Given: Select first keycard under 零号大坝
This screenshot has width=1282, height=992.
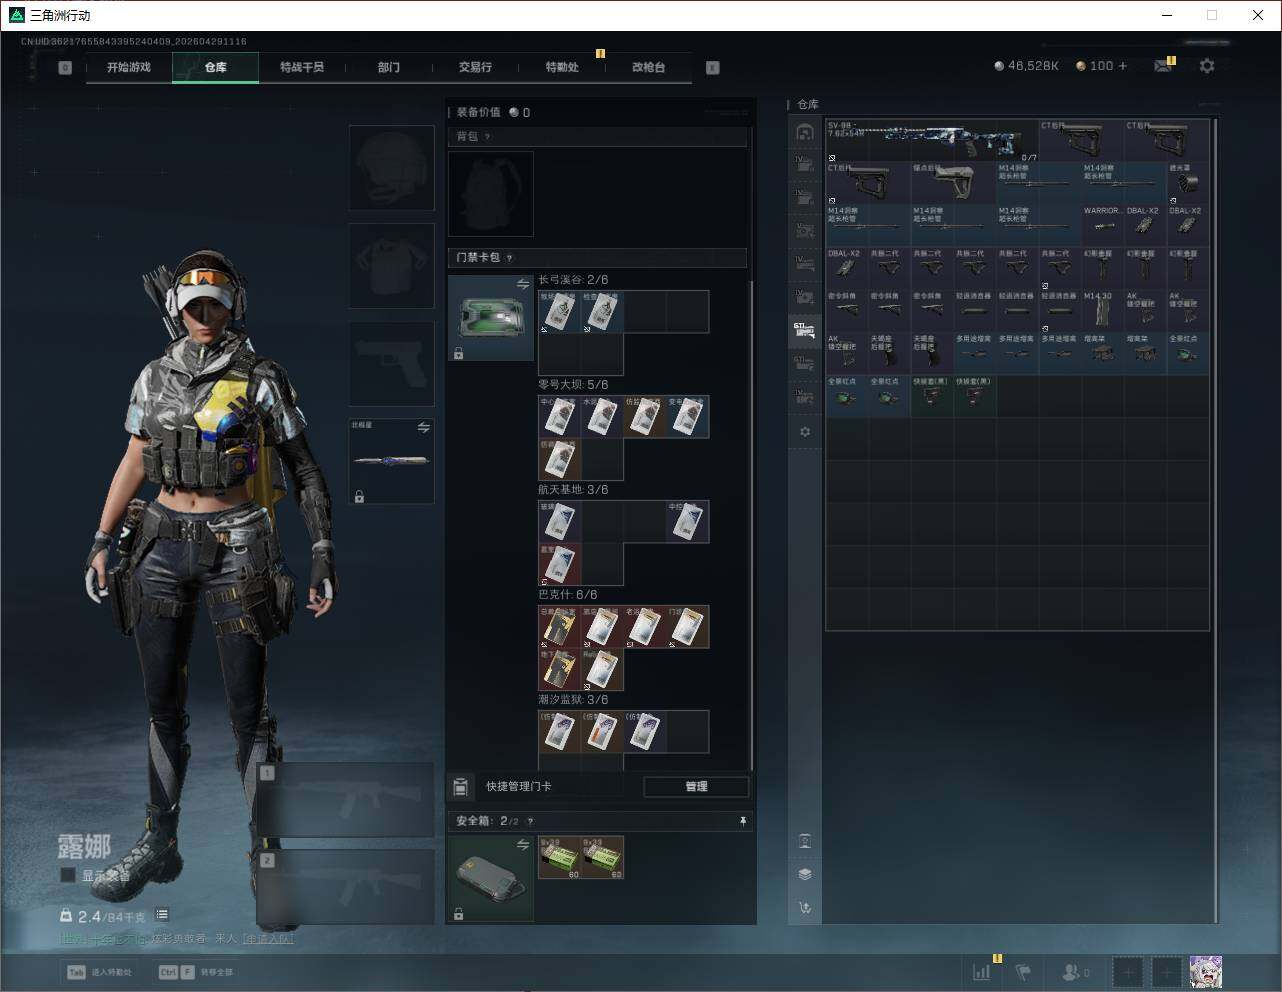Looking at the screenshot, I should 560,417.
